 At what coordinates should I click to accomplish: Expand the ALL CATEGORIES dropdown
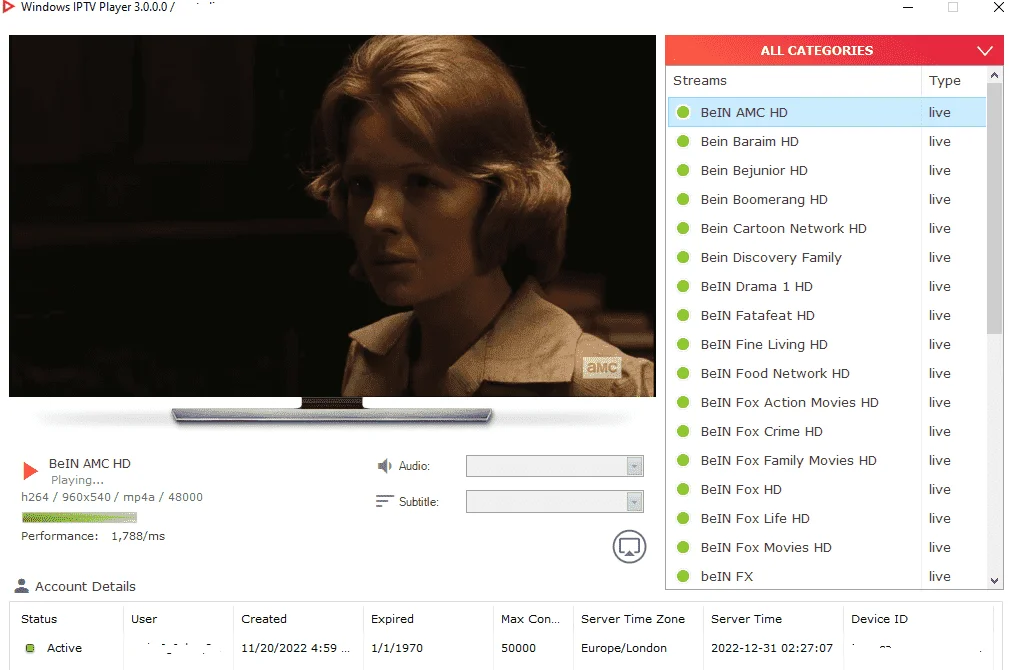click(x=834, y=50)
